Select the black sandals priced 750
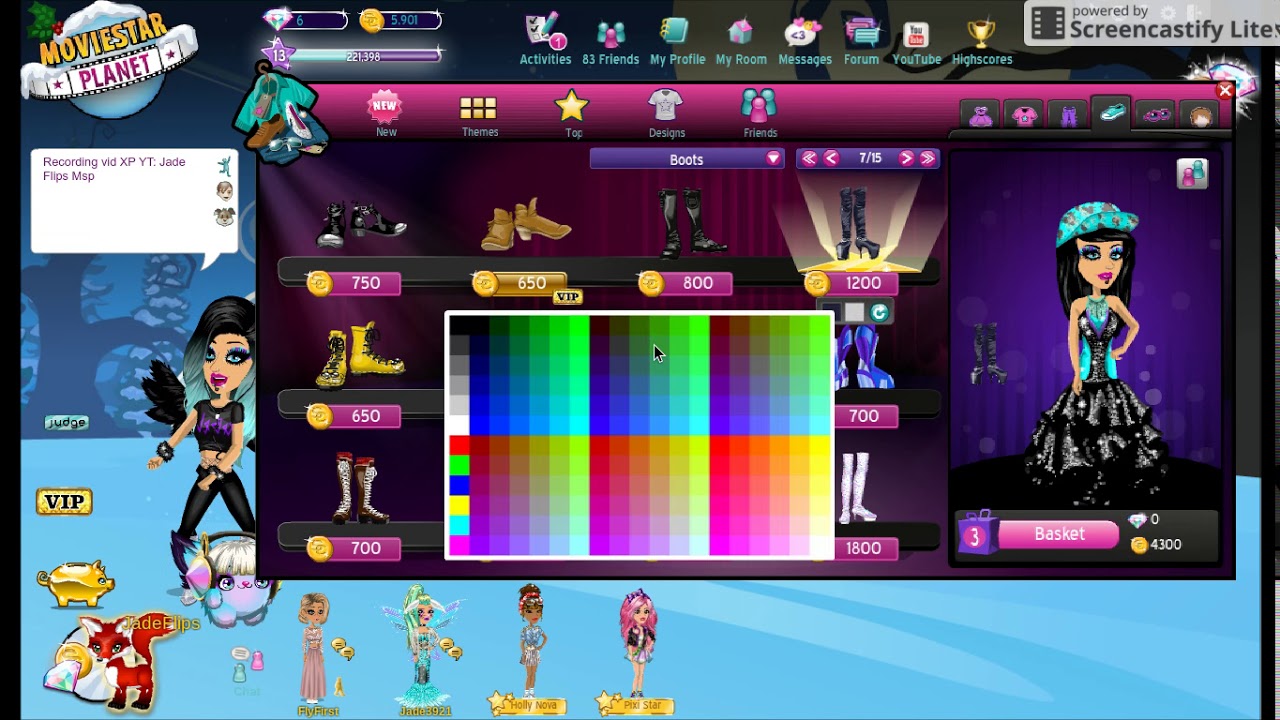Image resolution: width=1280 pixels, height=720 pixels. coord(361,223)
